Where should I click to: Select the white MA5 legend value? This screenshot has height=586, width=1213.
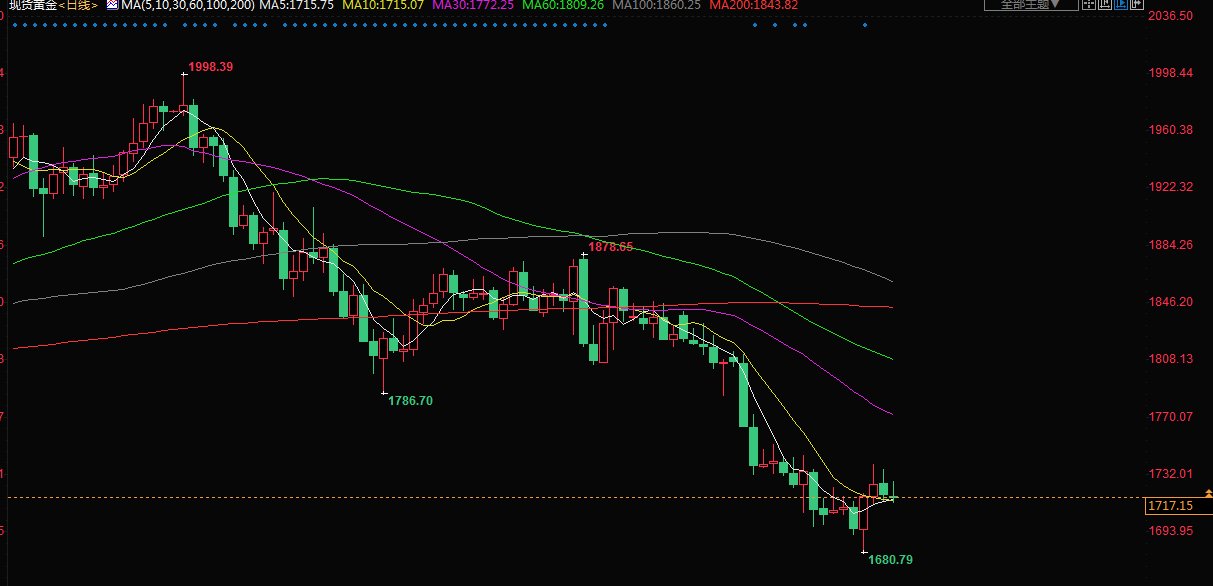pos(297,5)
